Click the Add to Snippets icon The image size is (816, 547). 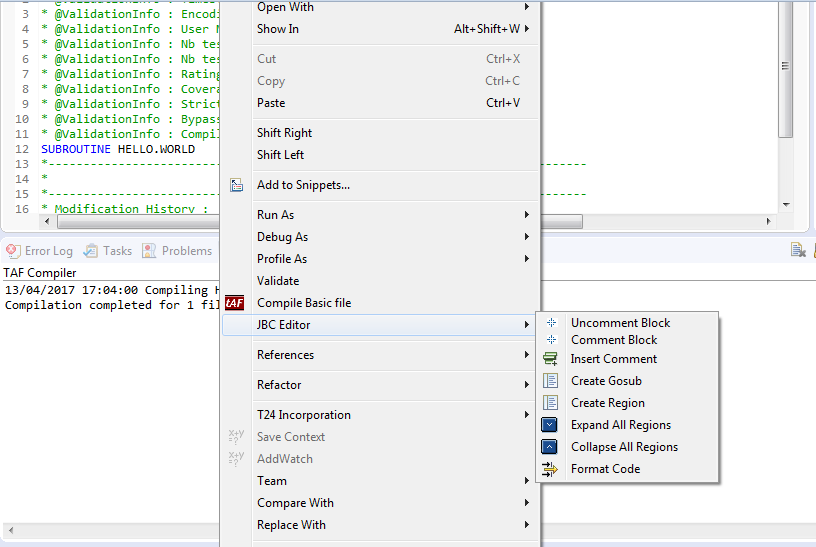pyautogui.click(x=237, y=185)
